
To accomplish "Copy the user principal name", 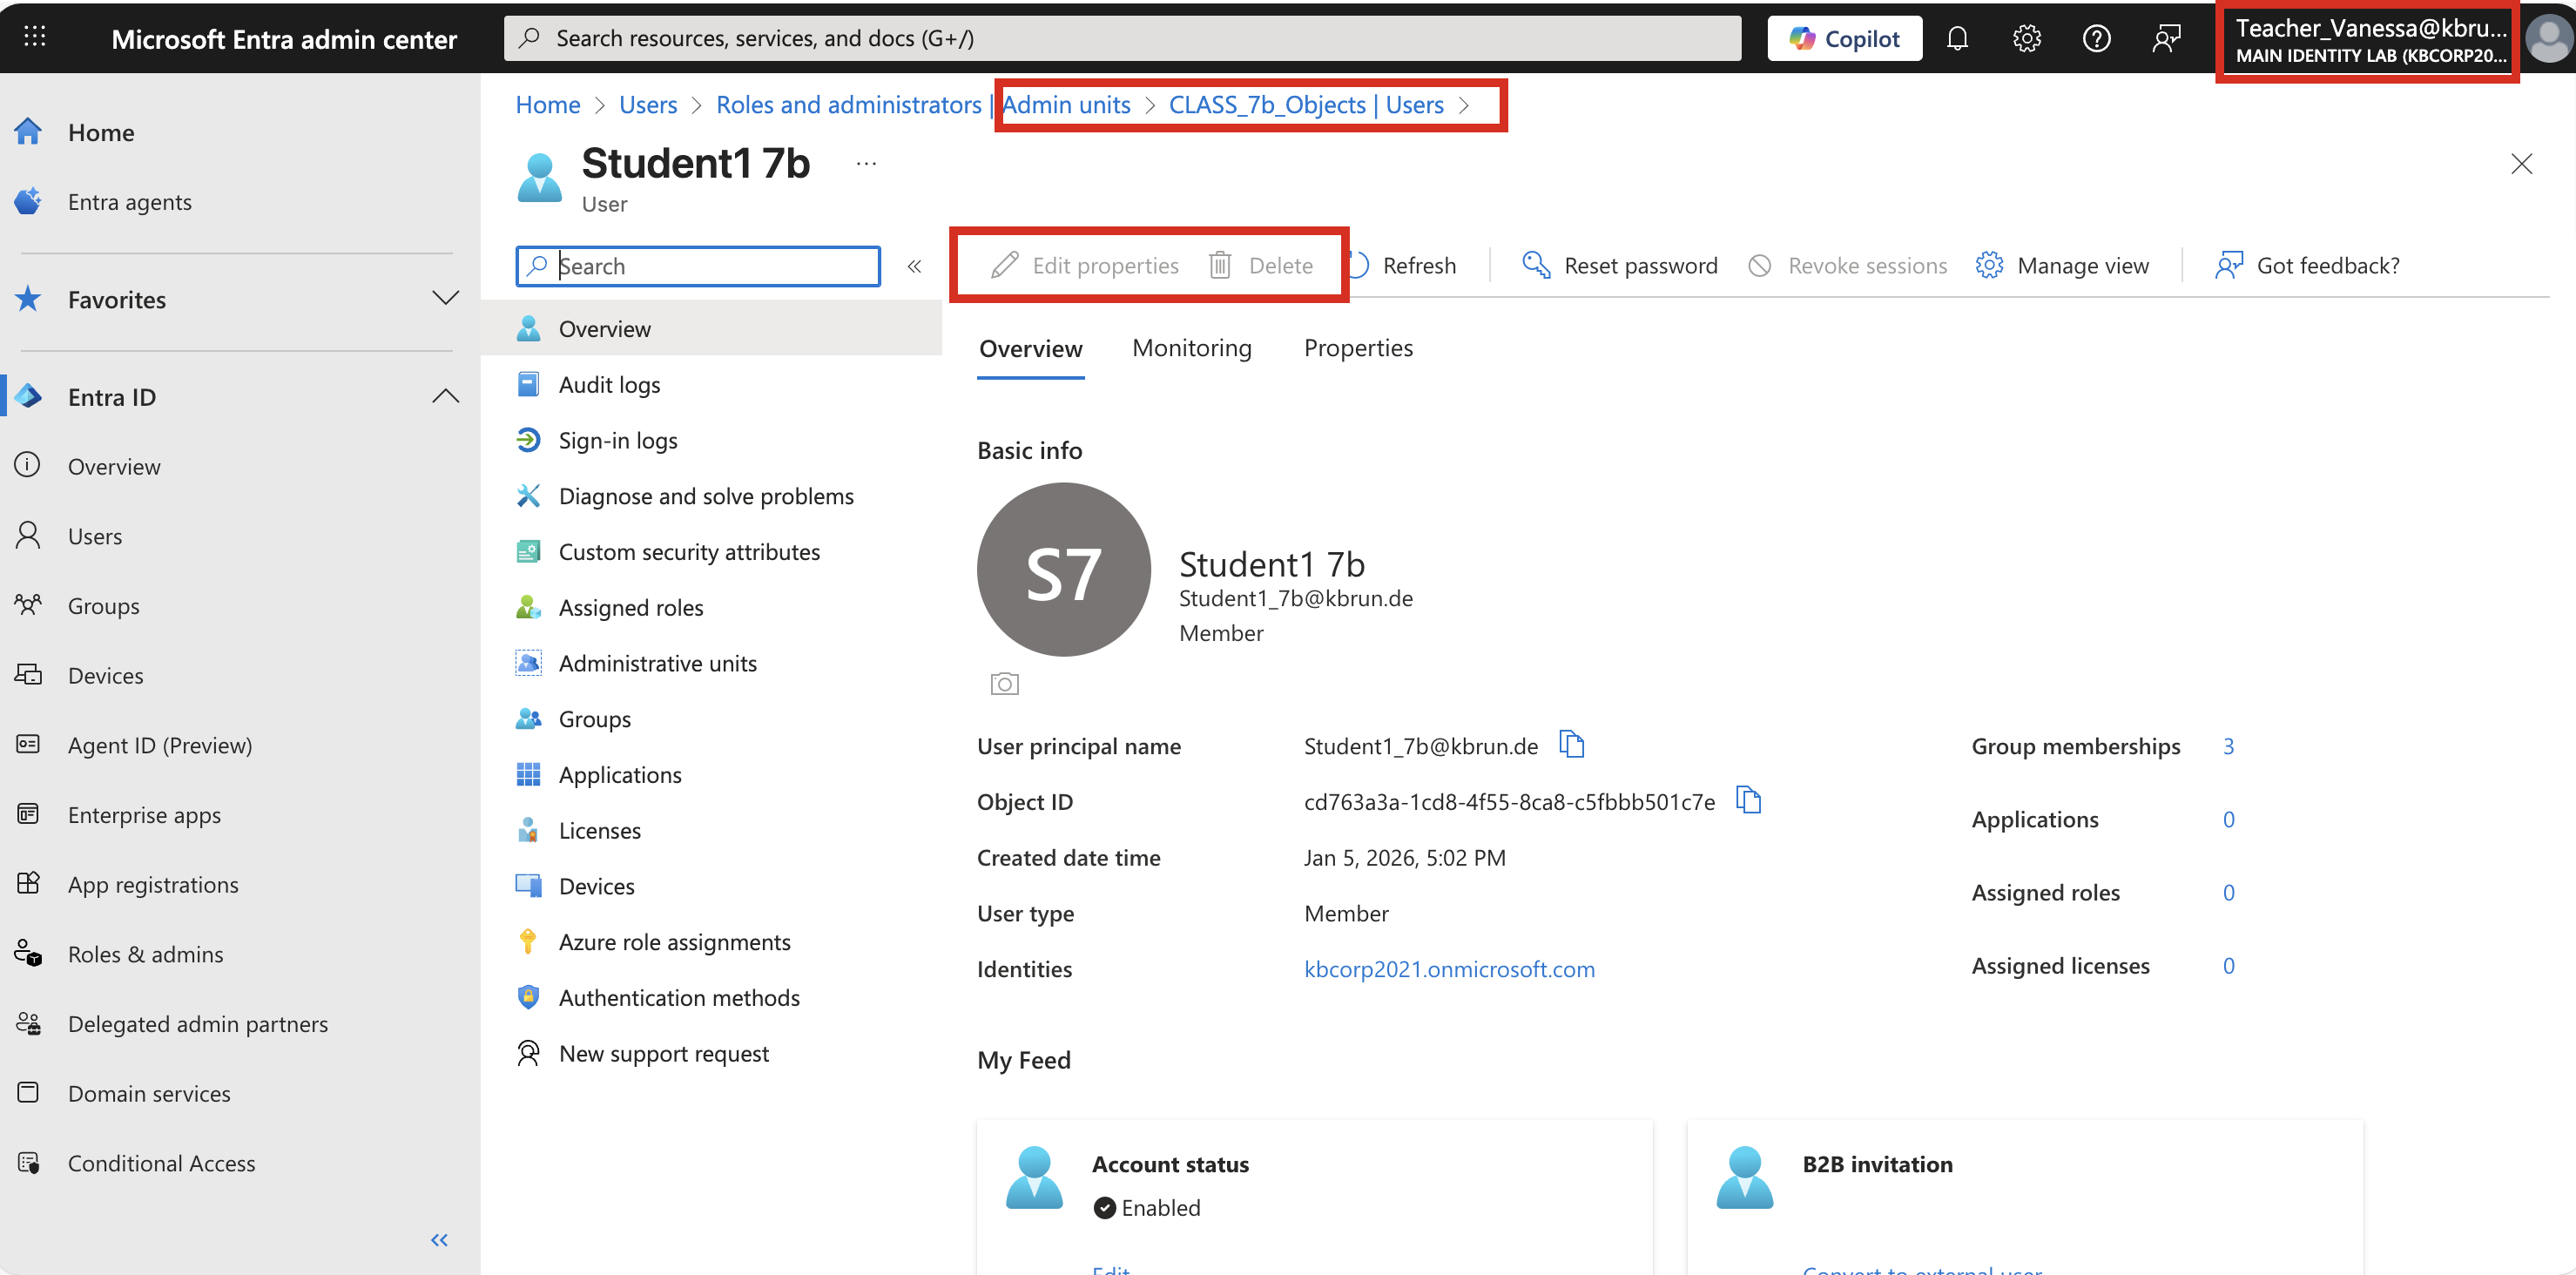I will [1572, 745].
